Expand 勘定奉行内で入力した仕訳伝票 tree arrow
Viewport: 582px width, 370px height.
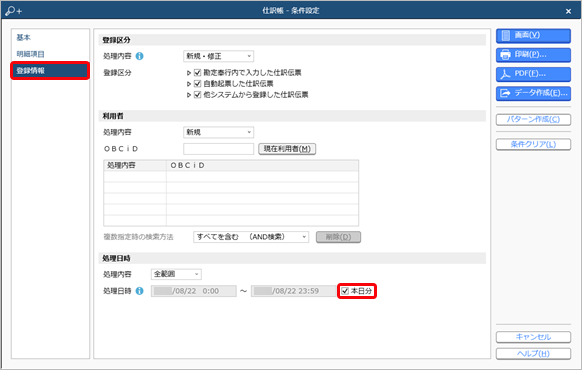pyautogui.click(x=189, y=73)
